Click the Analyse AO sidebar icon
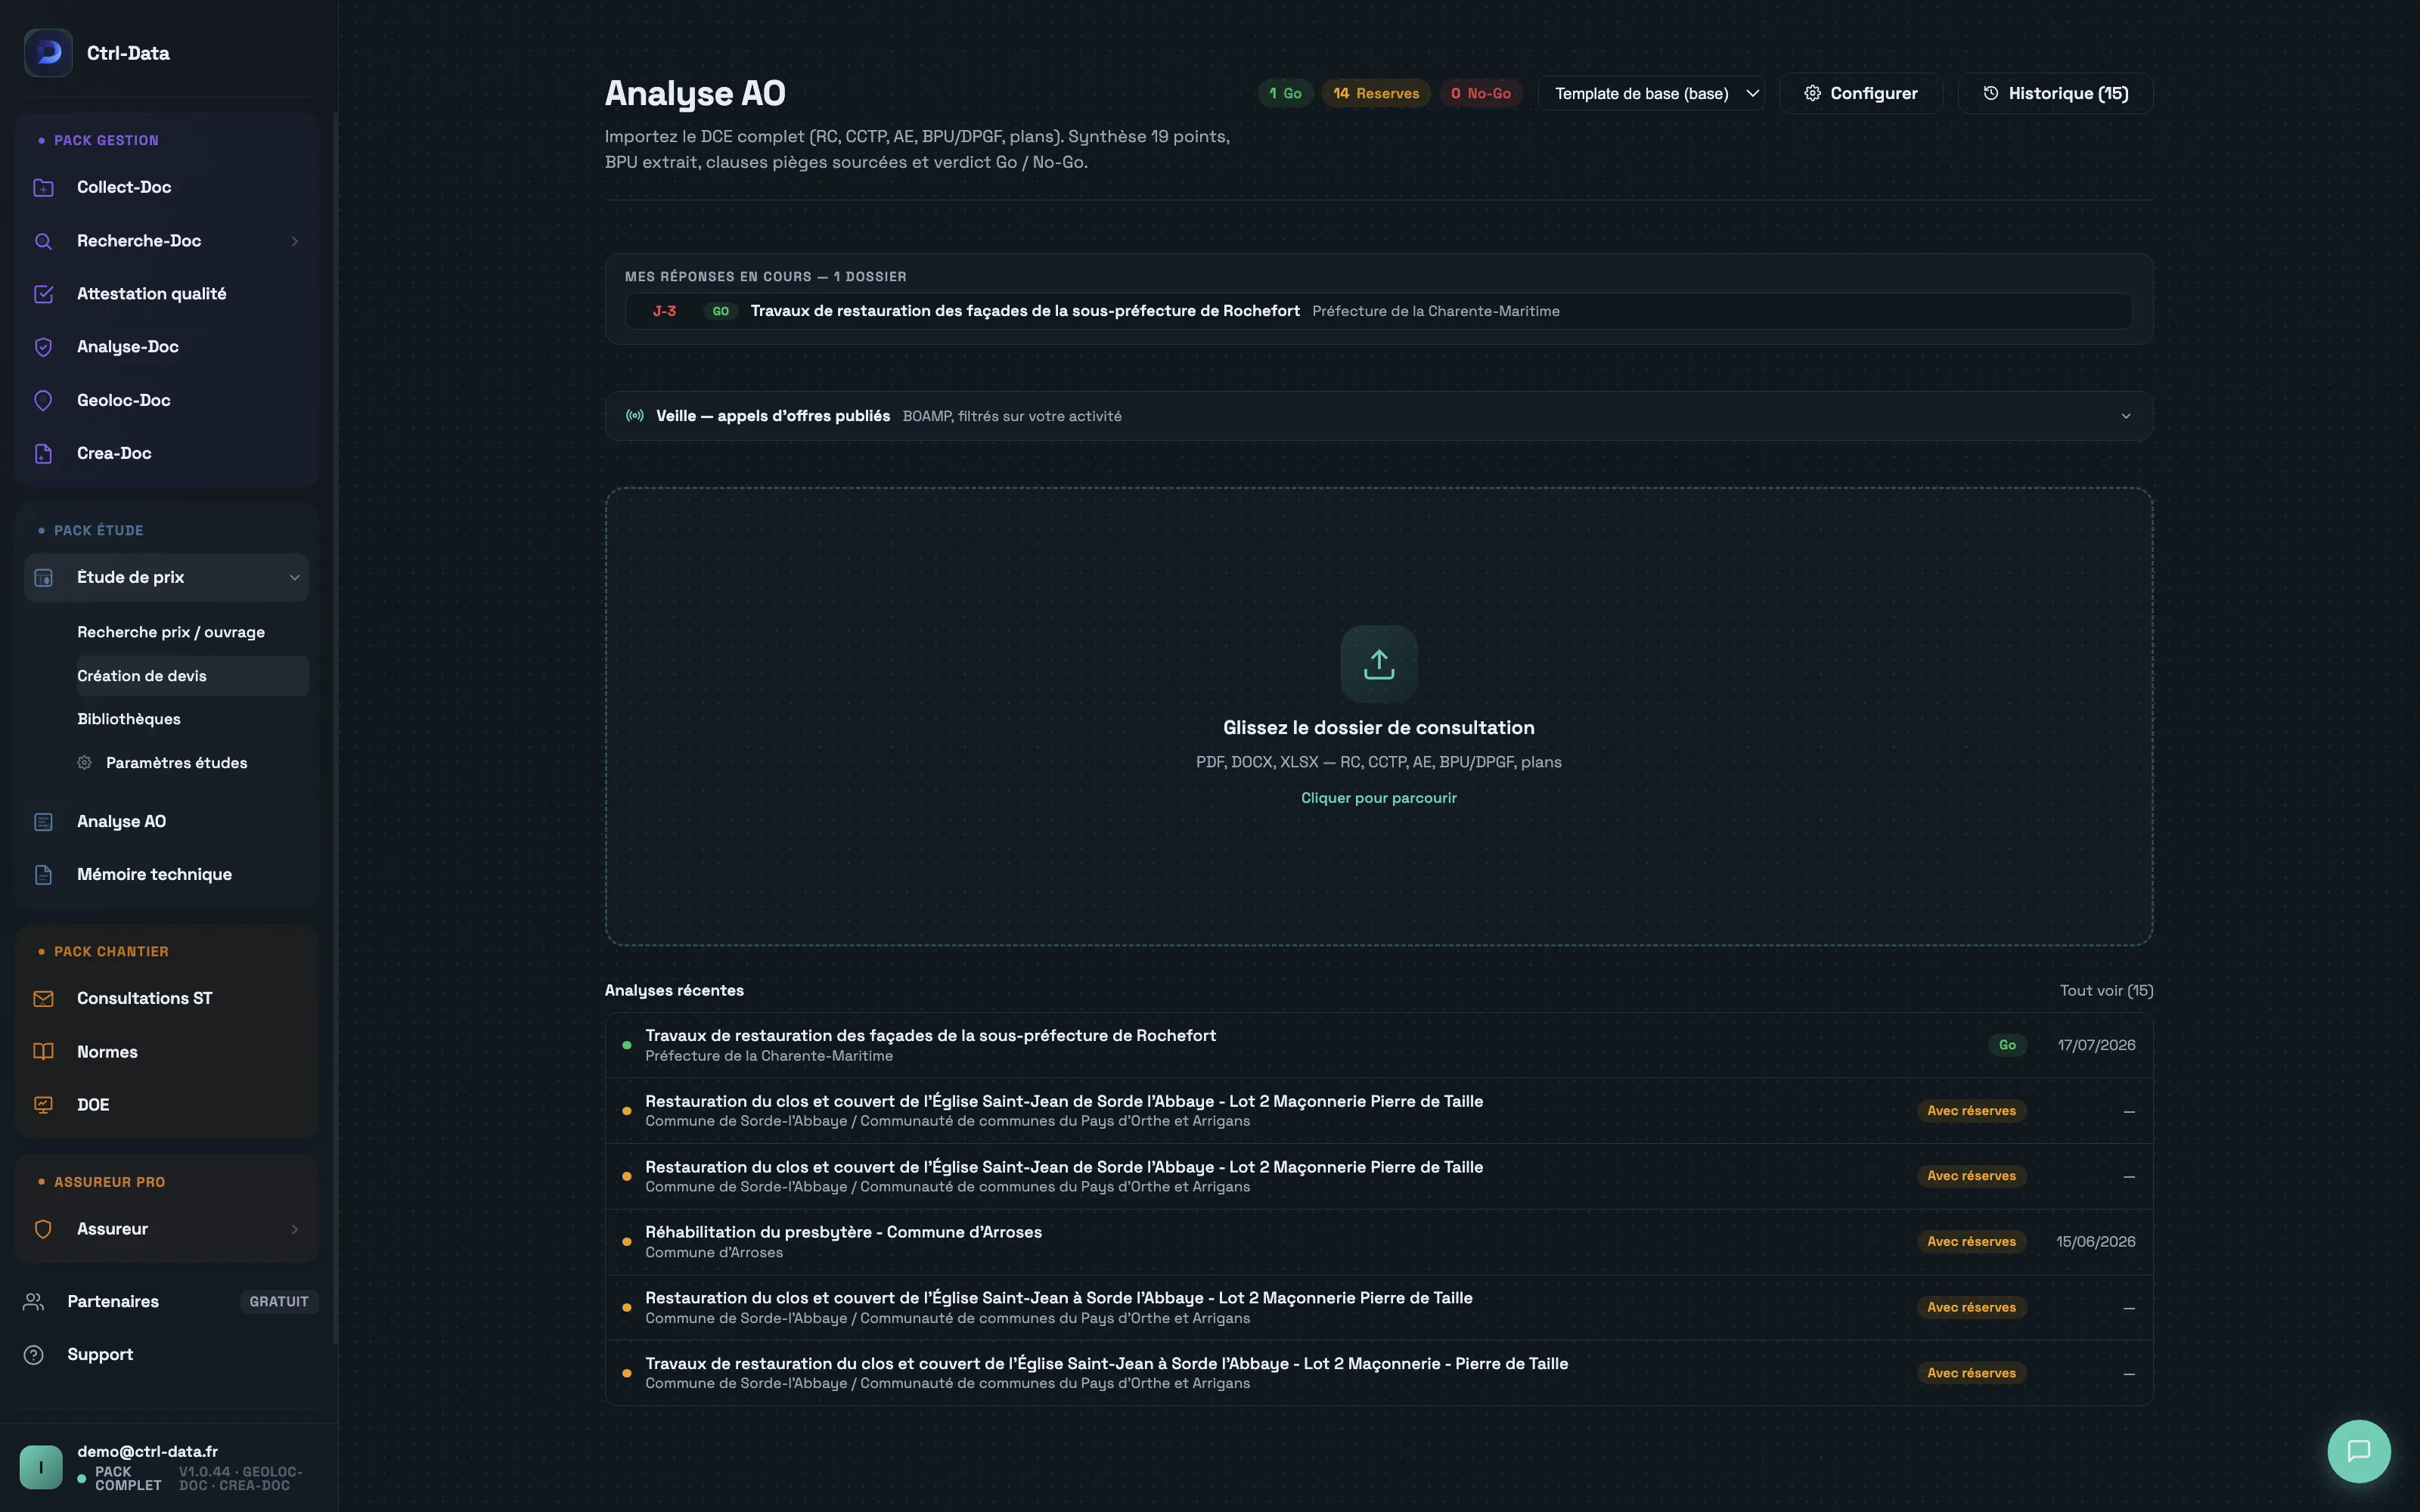This screenshot has width=2420, height=1512. [x=43, y=821]
